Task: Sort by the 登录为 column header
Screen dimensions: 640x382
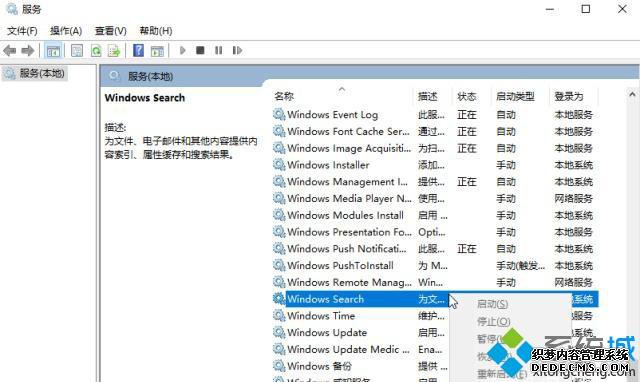Action: click(569, 96)
